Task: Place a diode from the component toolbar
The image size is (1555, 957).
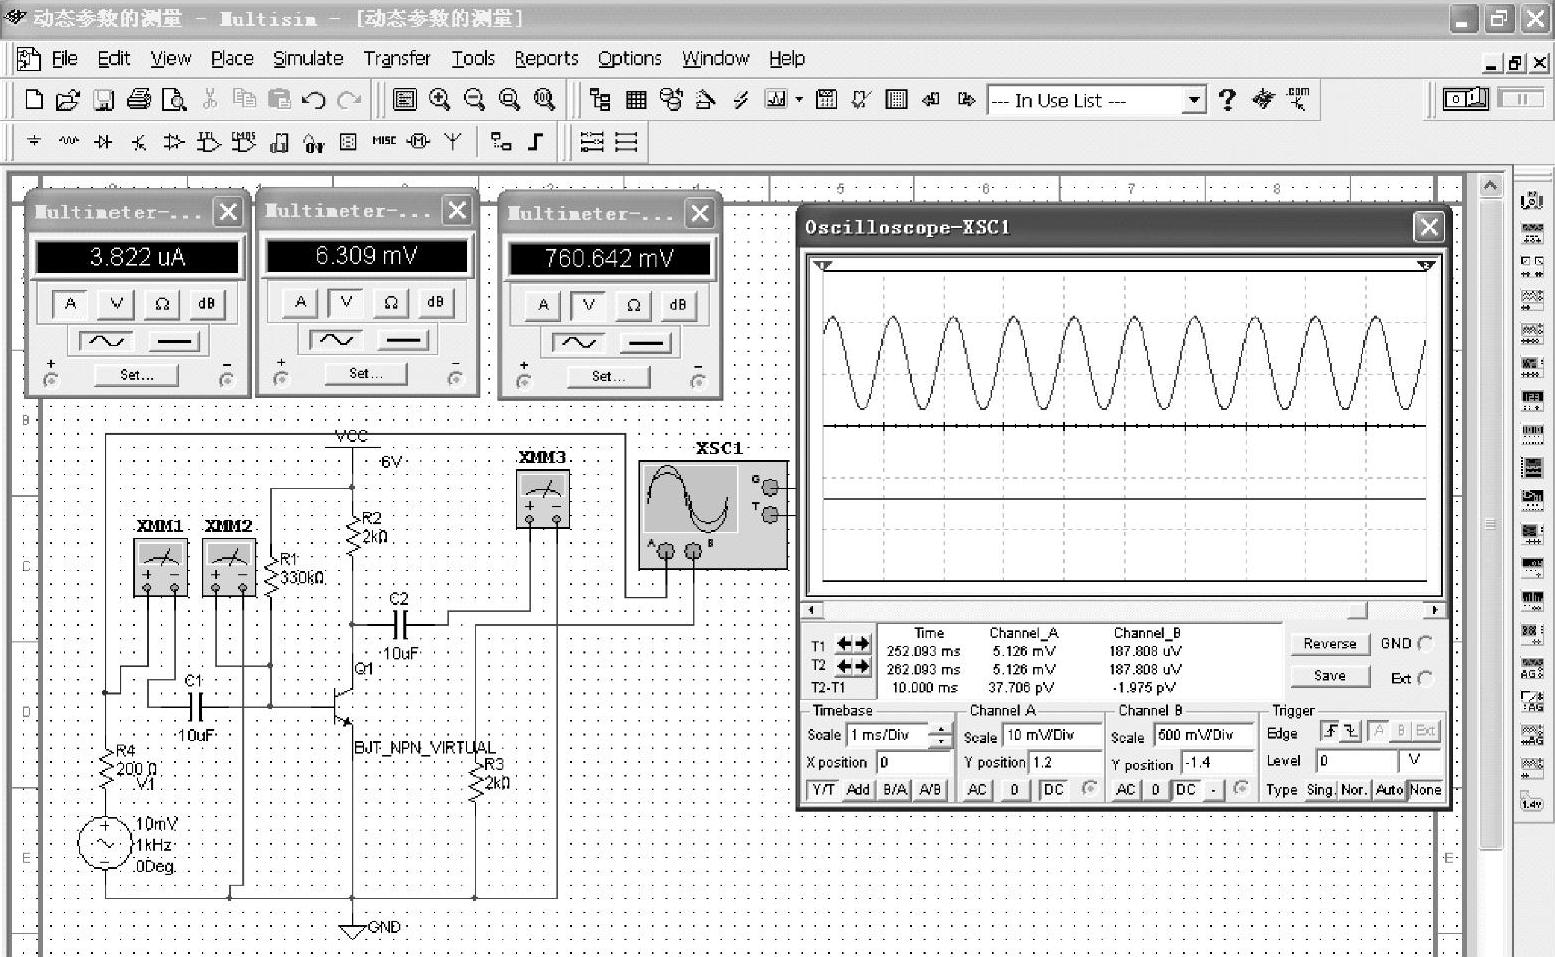Action: (x=103, y=142)
